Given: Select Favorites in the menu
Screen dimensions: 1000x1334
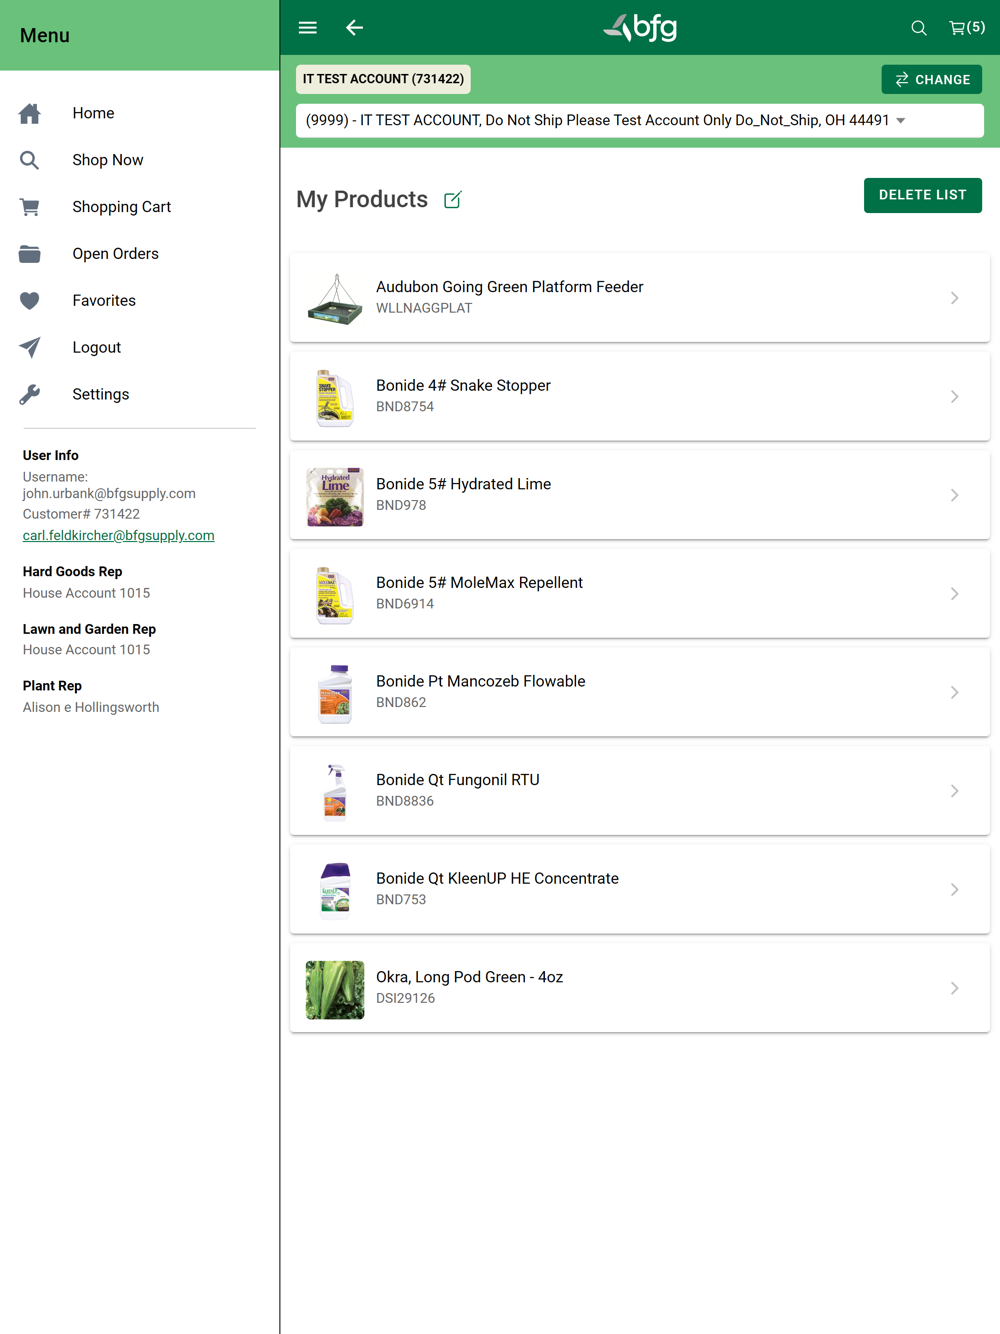Looking at the screenshot, I should coord(104,301).
